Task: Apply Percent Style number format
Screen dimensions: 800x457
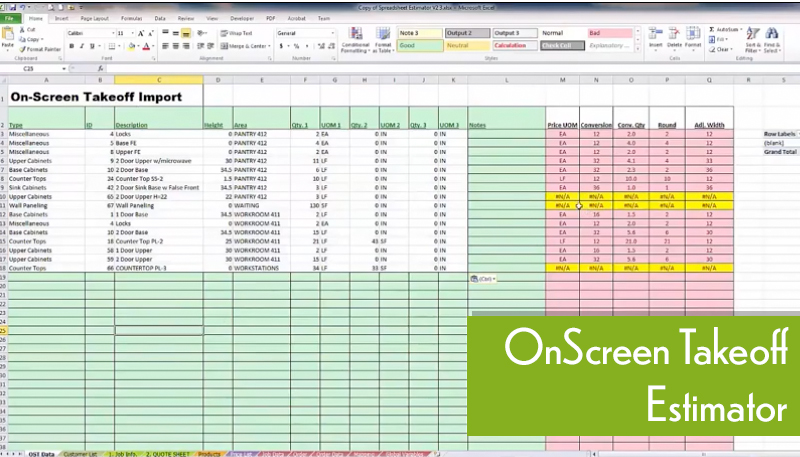Action: [x=296, y=46]
